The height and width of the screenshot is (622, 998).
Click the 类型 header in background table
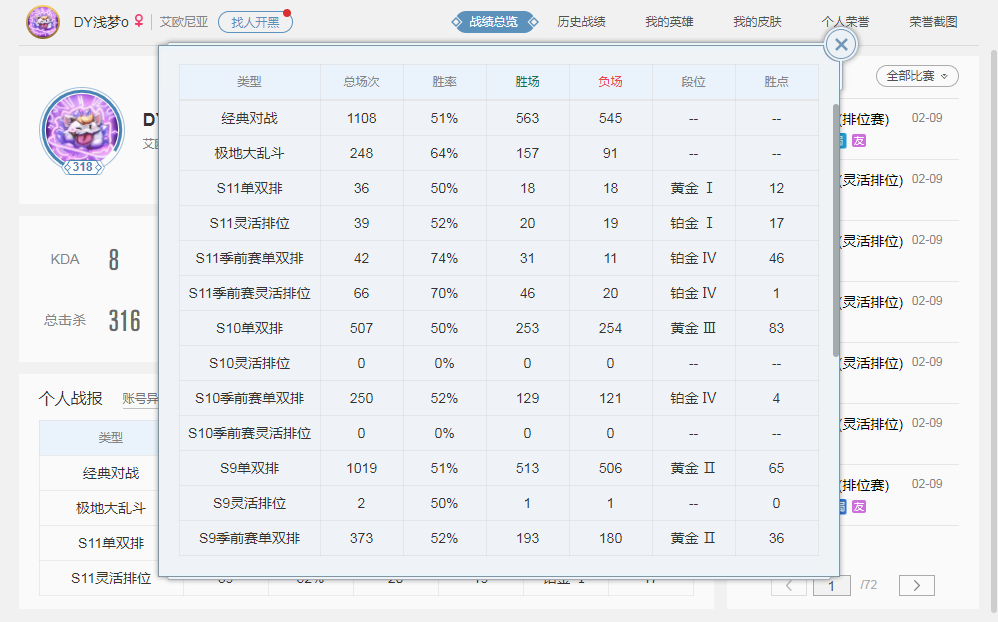(111, 437)
